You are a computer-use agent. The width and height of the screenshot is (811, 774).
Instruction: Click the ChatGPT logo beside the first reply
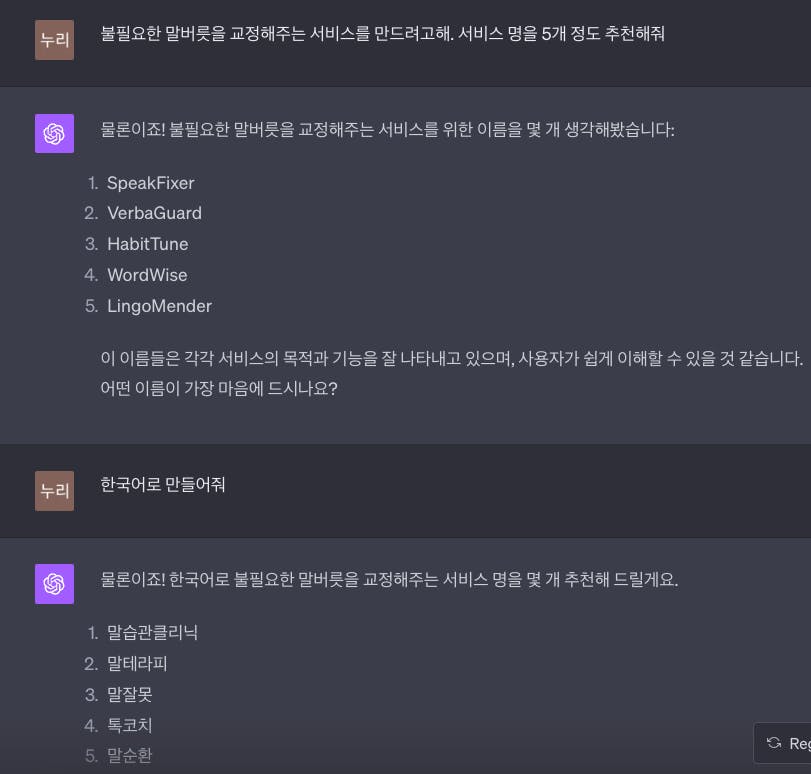click(x=54, y=133)
